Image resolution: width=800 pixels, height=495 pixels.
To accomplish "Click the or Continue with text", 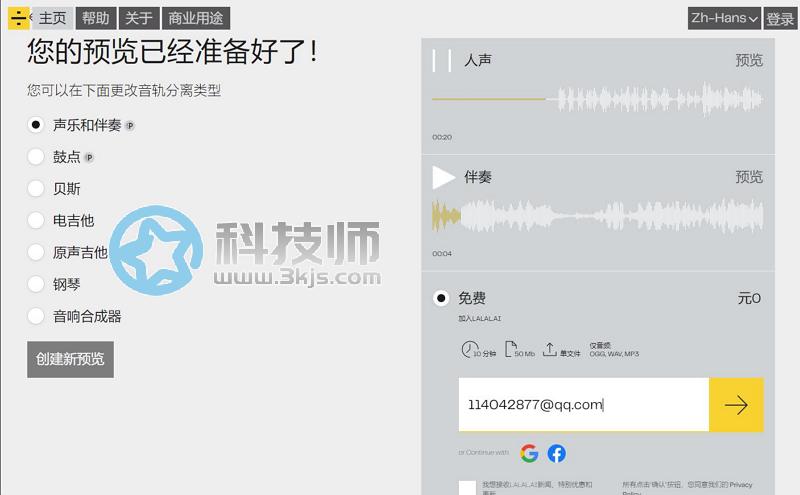I will point(484,452).
